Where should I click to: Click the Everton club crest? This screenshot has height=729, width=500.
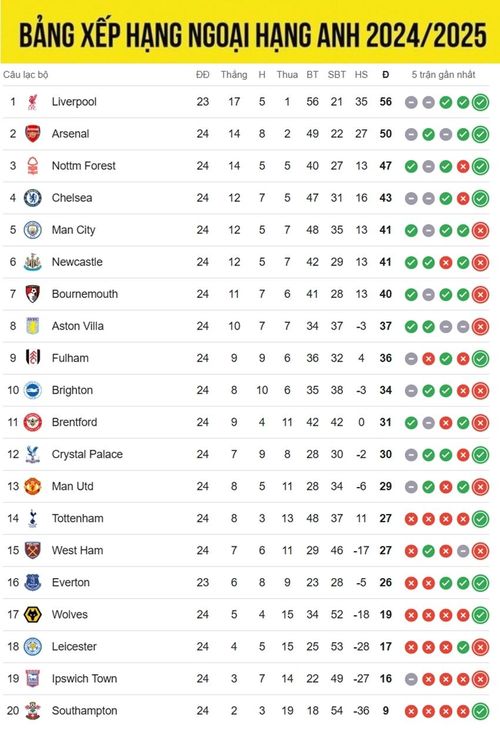(33, 583)
